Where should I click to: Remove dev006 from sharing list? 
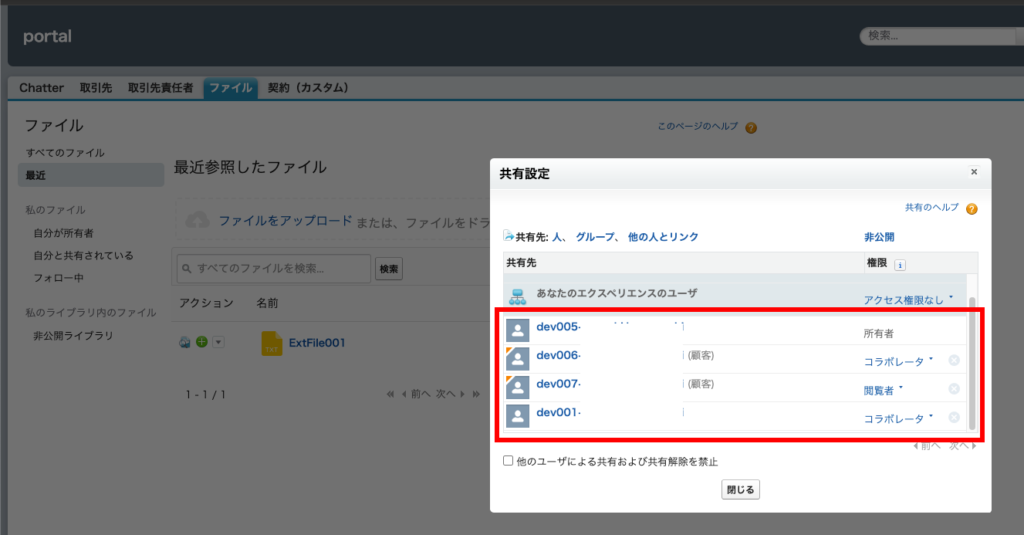pos(953,361)
